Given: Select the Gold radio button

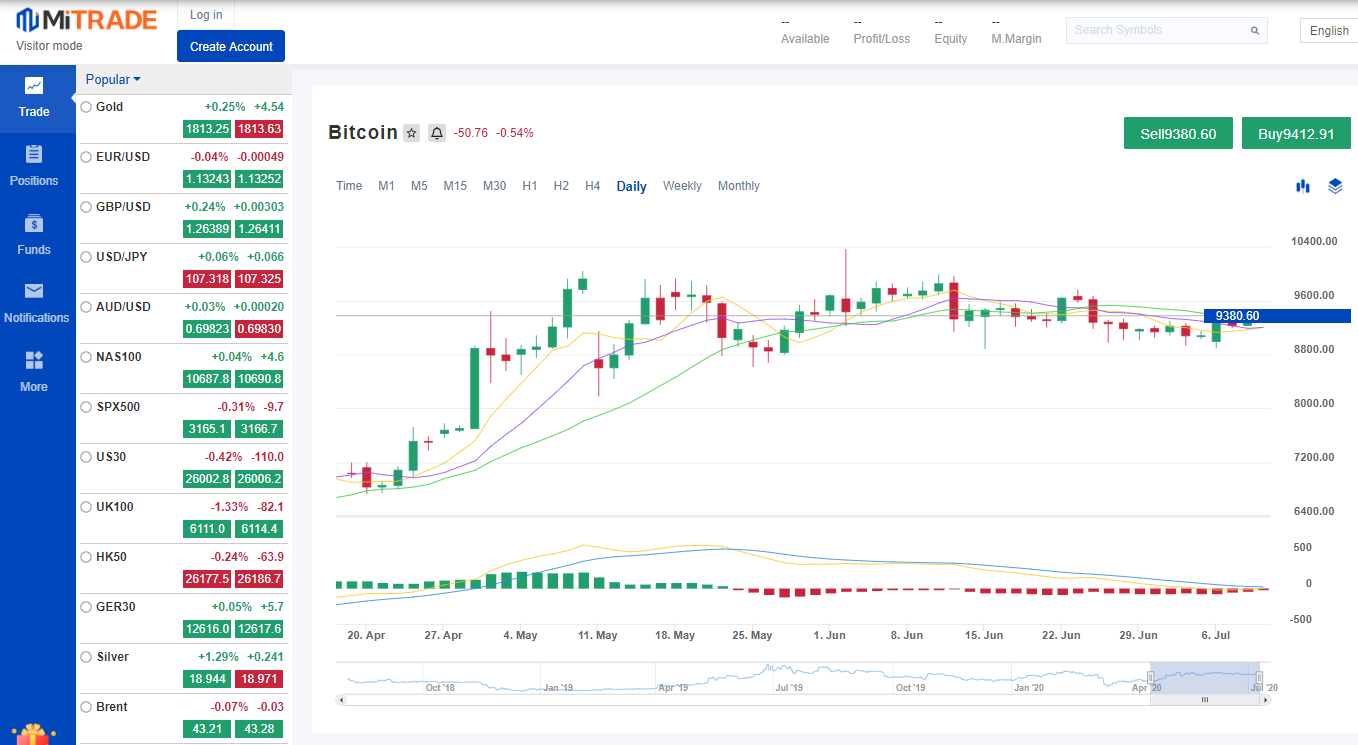Looking at the screenshot, I should [x=86, y=107].
